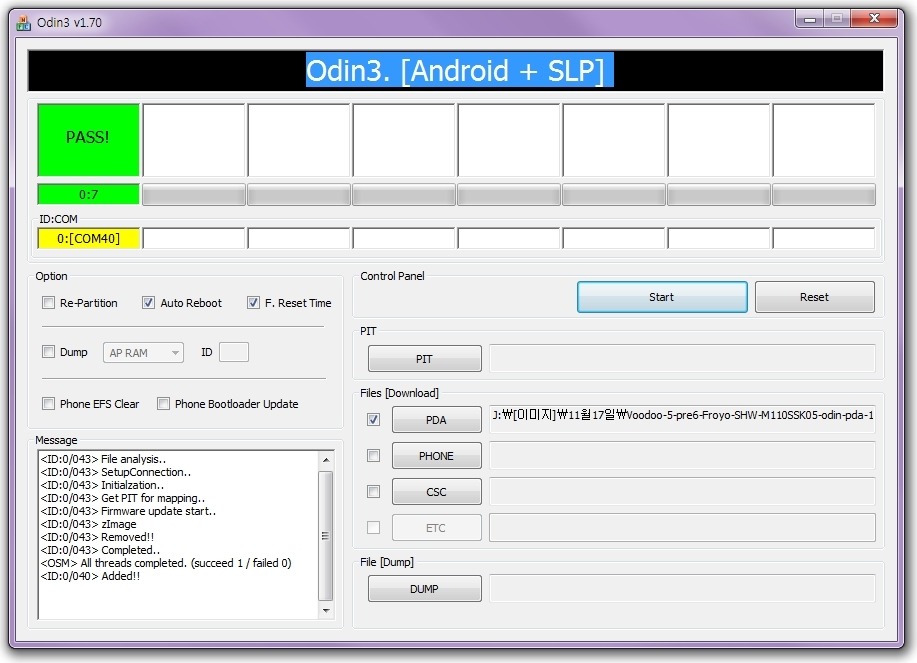This screenshot has width=917, height=663.
Task: Click the Message log scrollbar thumb
Action: (326, 536)
